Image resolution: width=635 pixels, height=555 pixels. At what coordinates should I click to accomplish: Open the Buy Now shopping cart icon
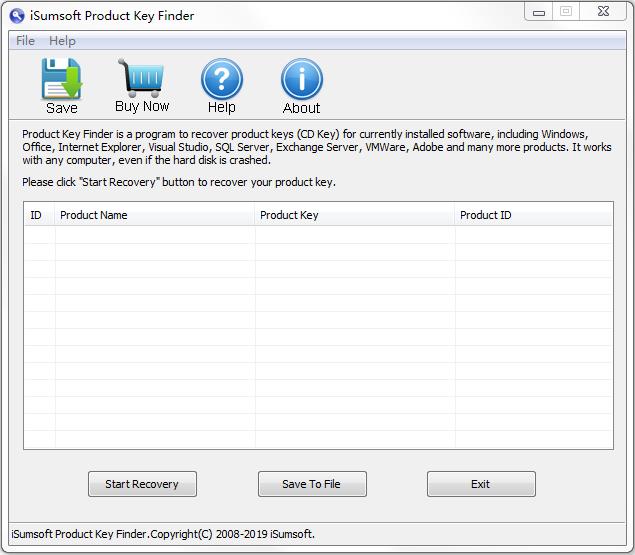141,77
